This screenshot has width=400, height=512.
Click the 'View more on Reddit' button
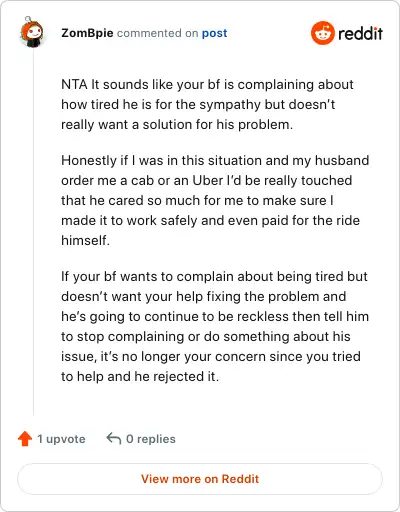tap(200, 479)
